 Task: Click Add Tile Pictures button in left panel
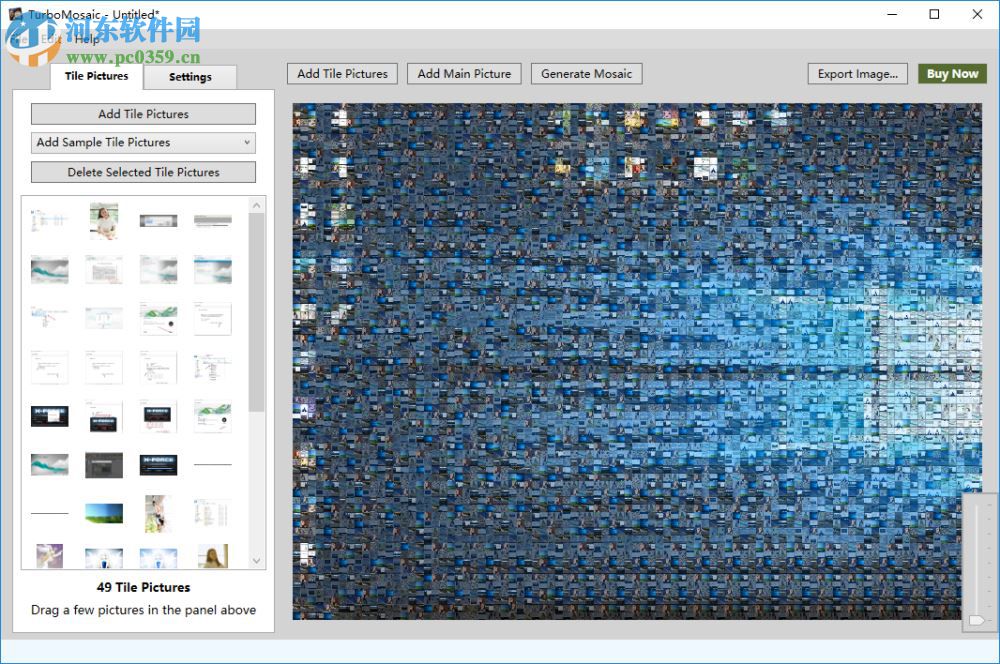point(143,114)
